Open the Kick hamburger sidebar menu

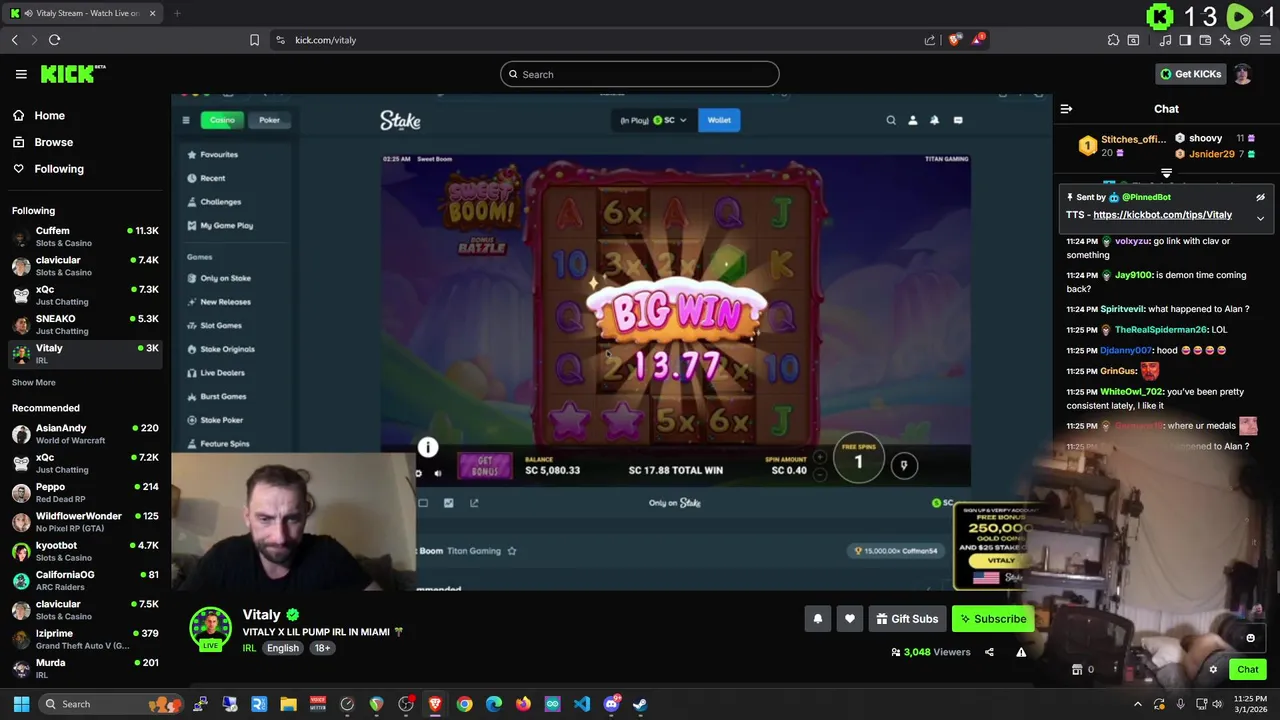(21, 74)
